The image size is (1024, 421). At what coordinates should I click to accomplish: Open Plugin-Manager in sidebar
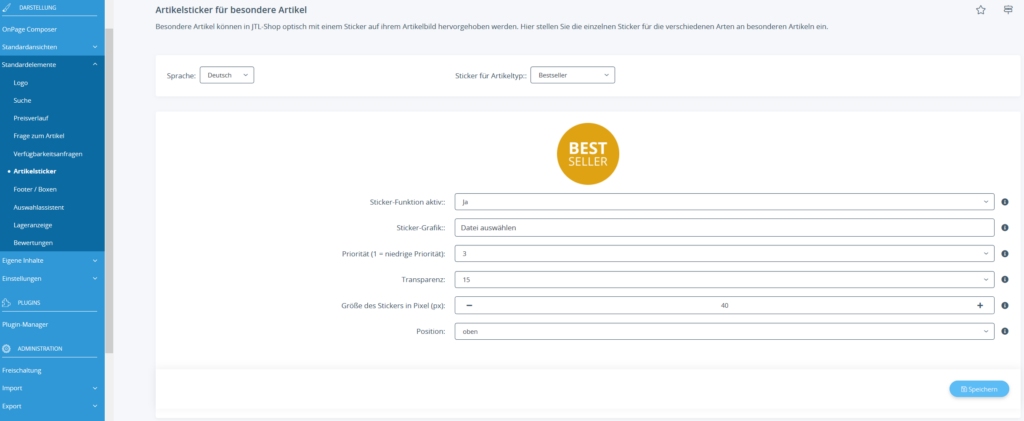coord(25,324)
